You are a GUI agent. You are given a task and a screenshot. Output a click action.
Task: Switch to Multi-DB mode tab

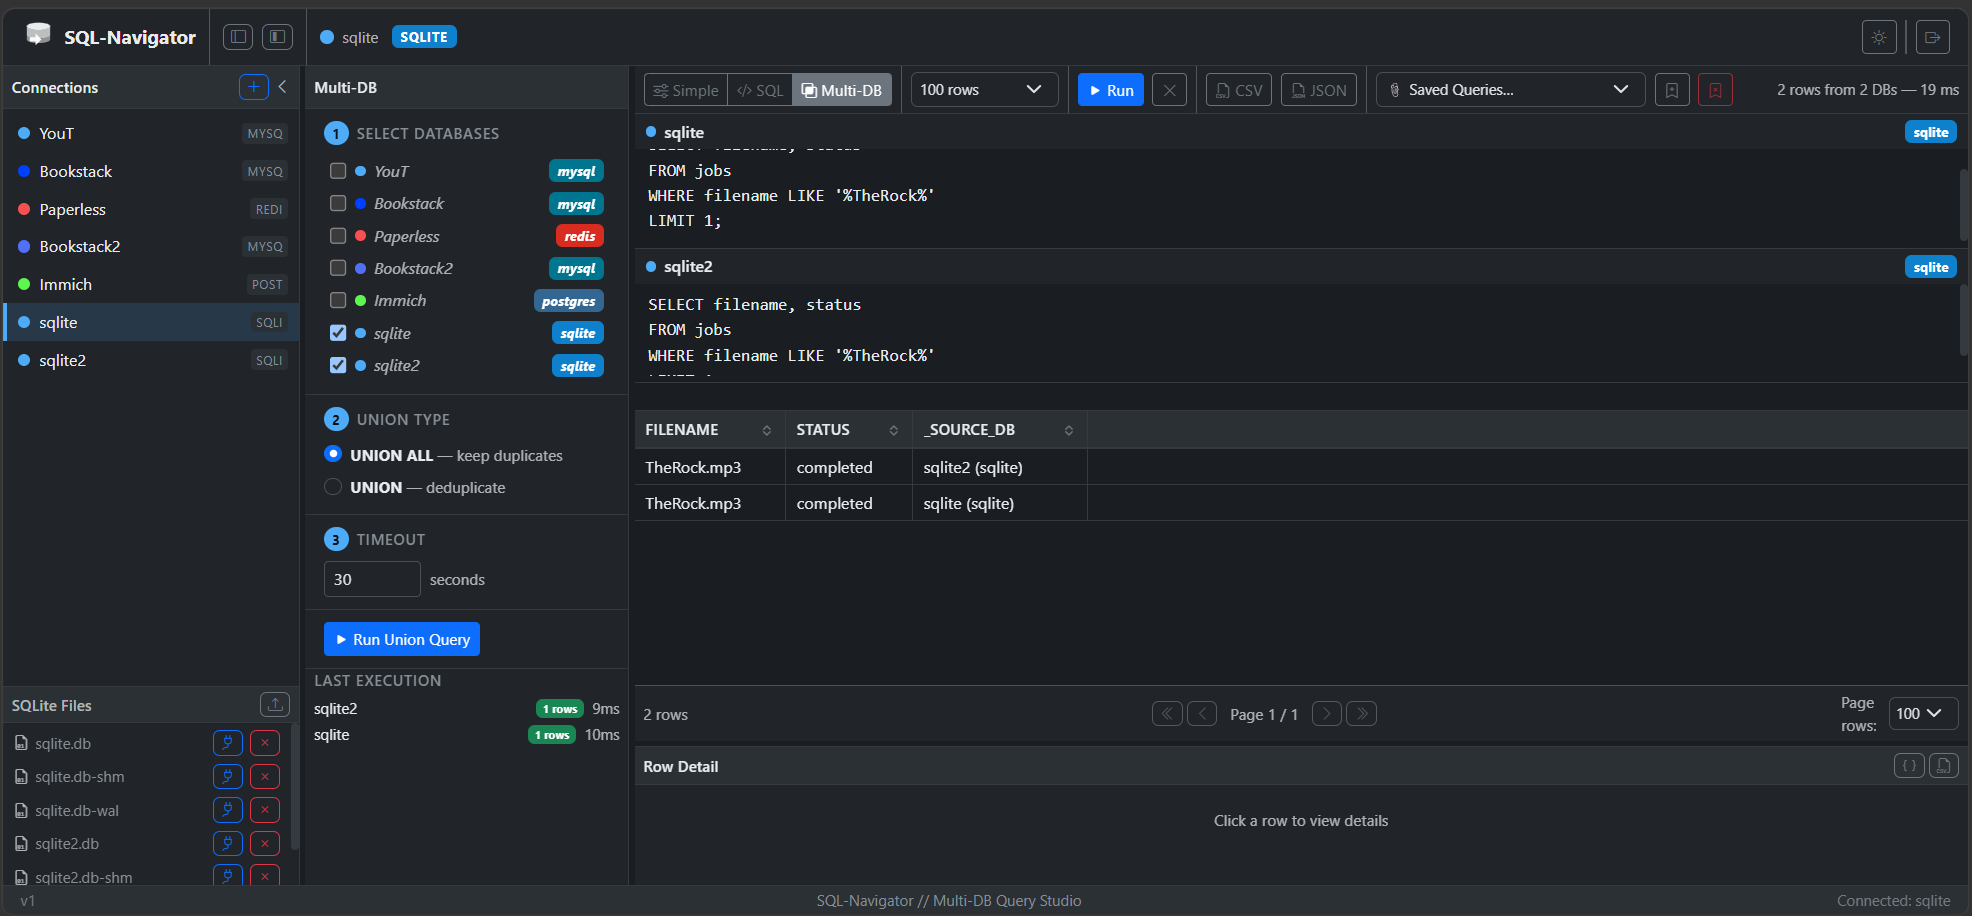pos(842,90)
